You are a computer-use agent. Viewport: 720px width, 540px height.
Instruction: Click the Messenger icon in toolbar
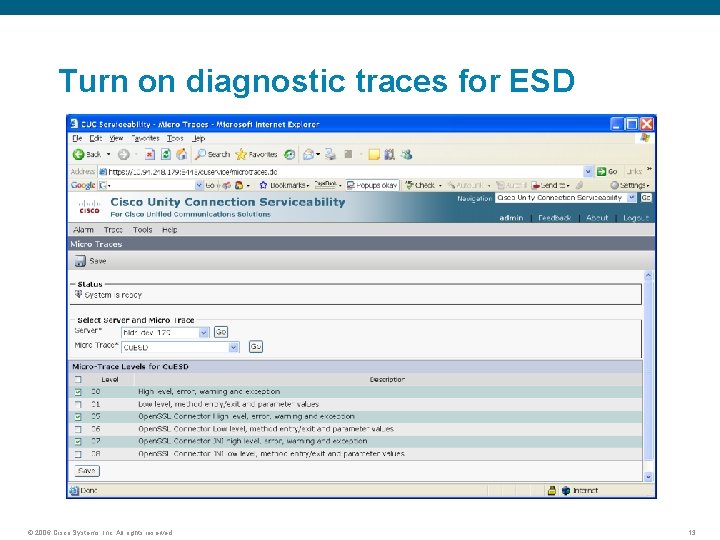[406, 155]
